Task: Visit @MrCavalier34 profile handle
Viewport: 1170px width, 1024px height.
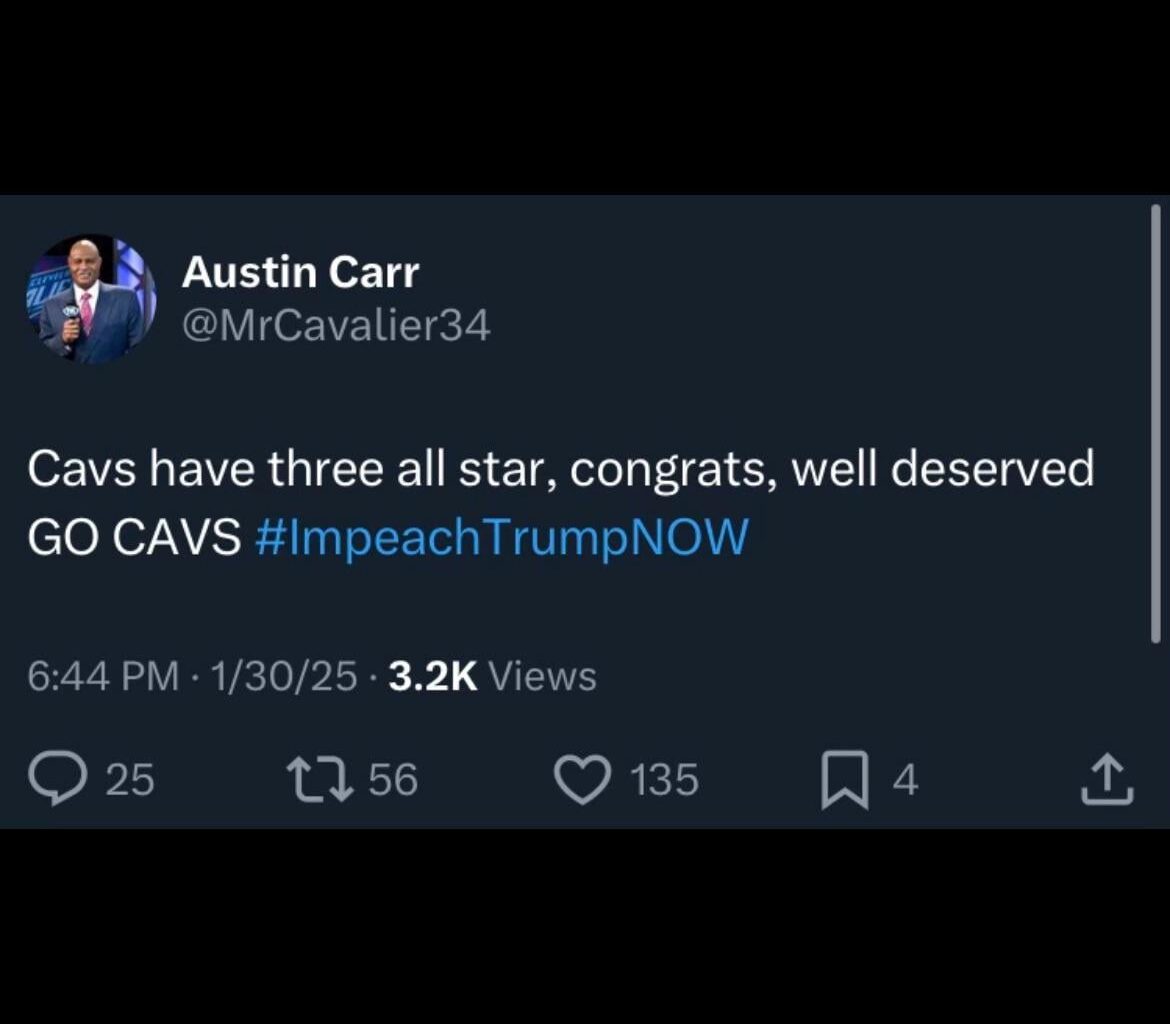Action: (x=336, y=323)
